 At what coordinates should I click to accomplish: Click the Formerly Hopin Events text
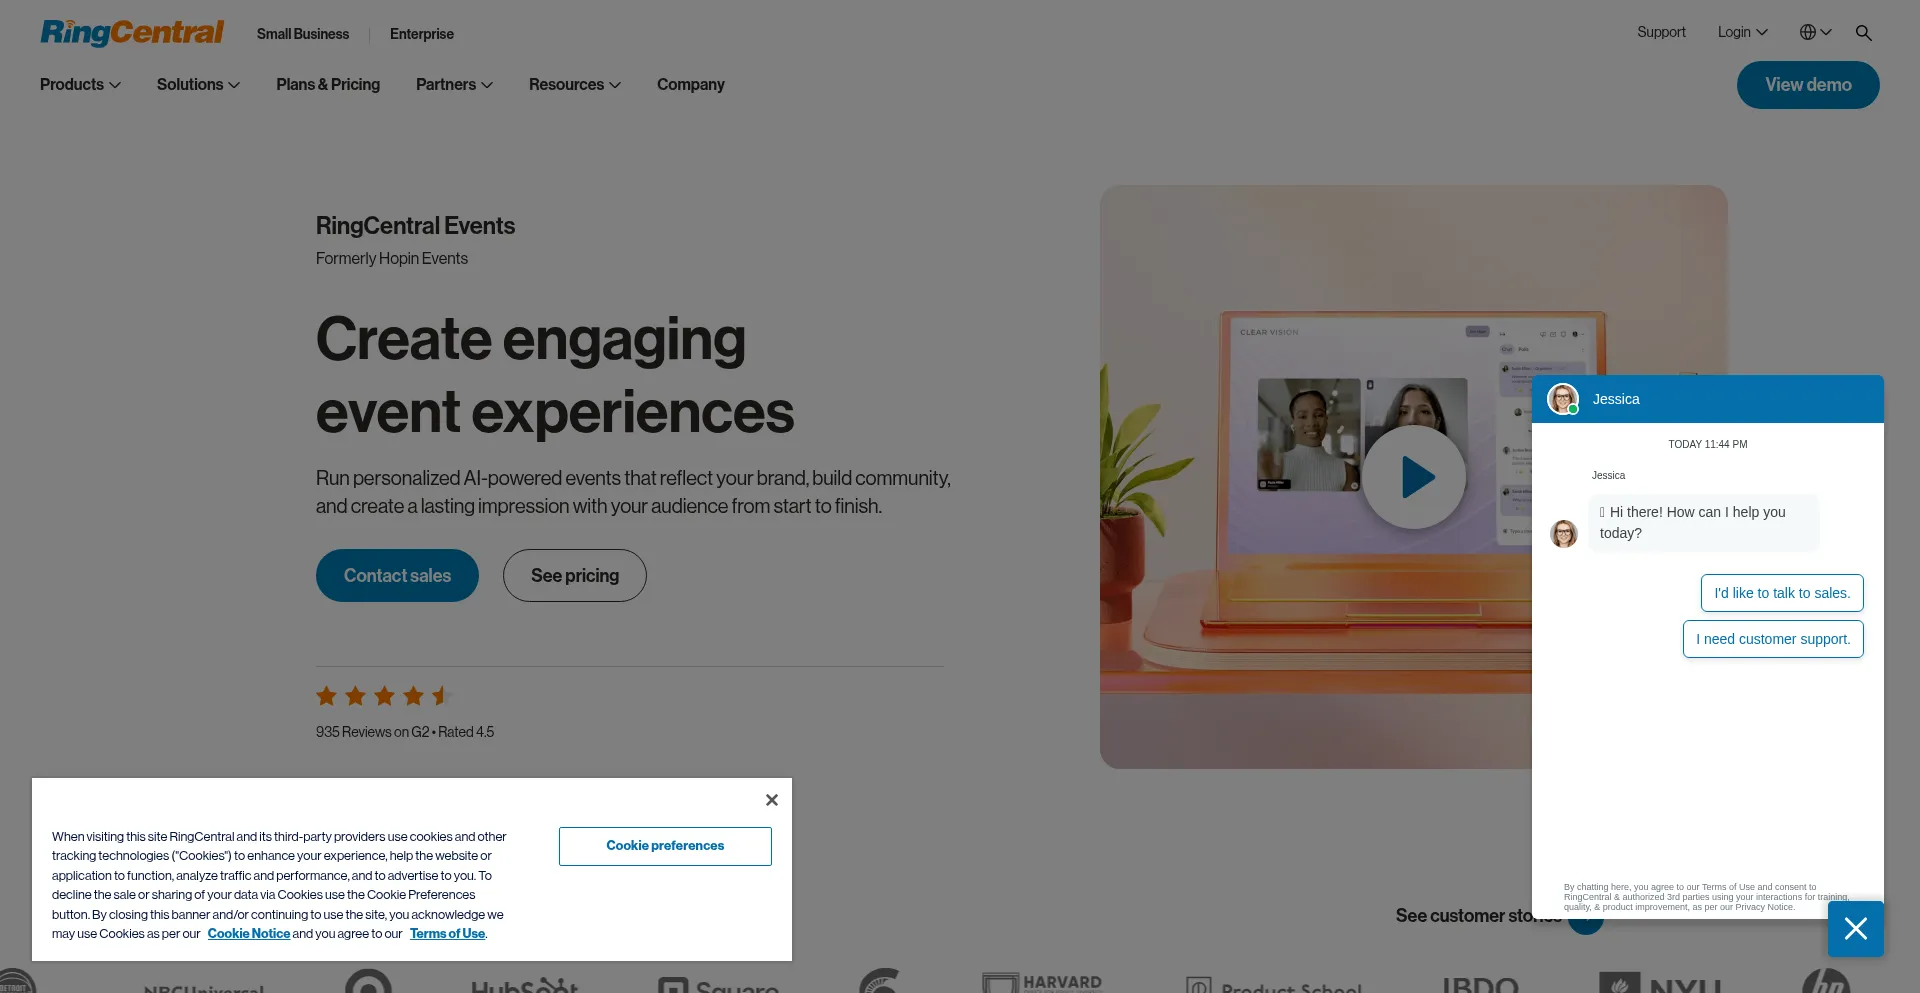click(392, 259)
